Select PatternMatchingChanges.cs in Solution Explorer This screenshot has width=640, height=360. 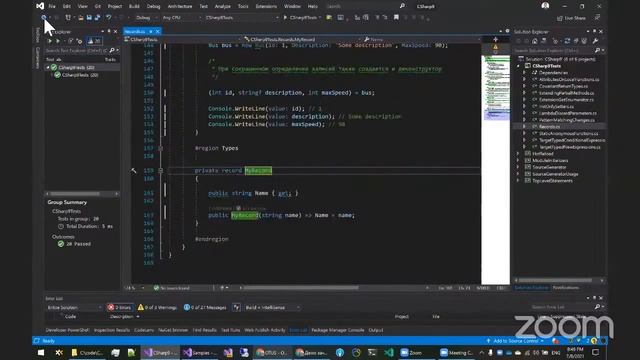pos(567,120)
